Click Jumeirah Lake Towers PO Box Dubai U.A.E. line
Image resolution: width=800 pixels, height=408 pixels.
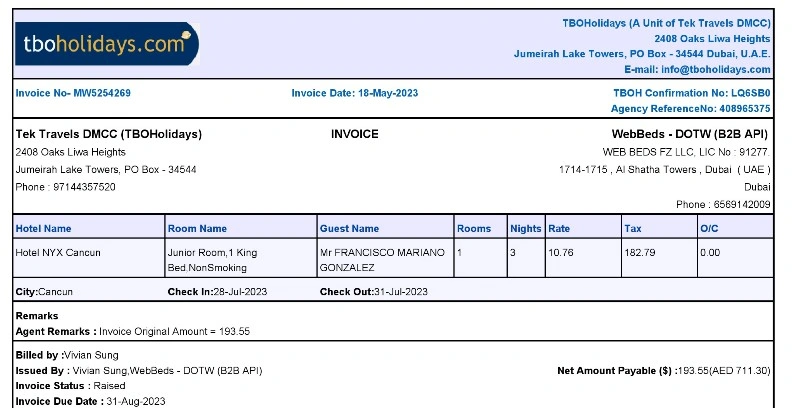pos(642,54)
